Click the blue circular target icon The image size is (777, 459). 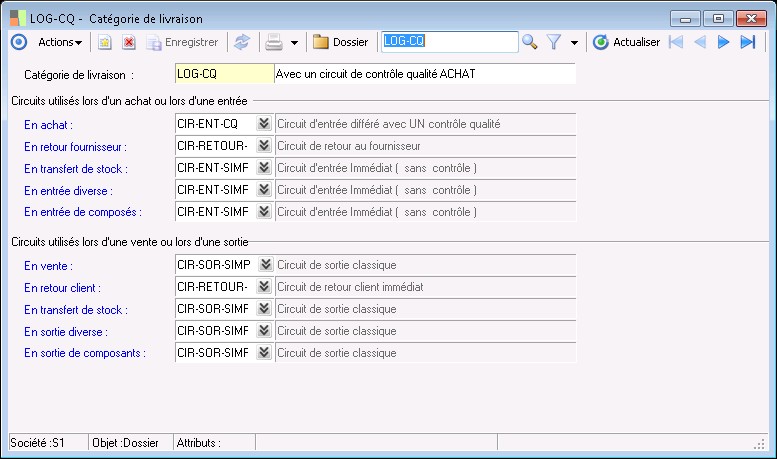(19, 42)
